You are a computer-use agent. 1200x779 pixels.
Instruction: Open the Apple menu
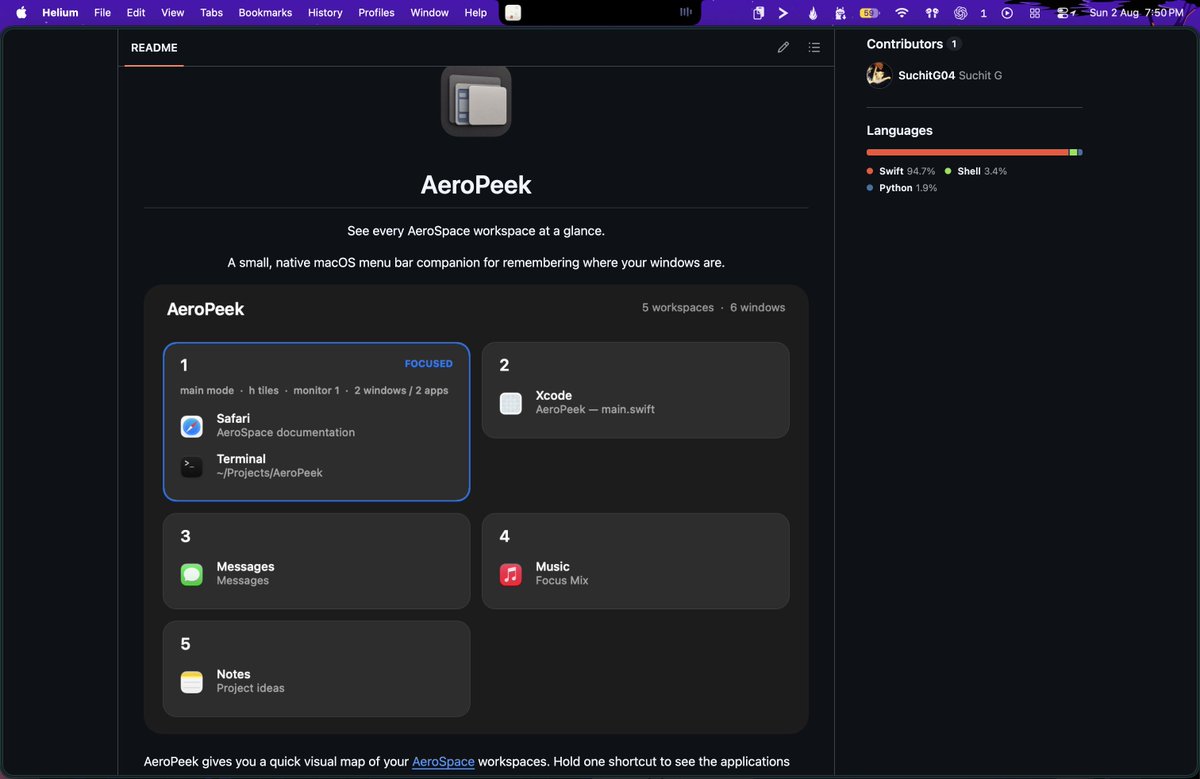(21, 13)
